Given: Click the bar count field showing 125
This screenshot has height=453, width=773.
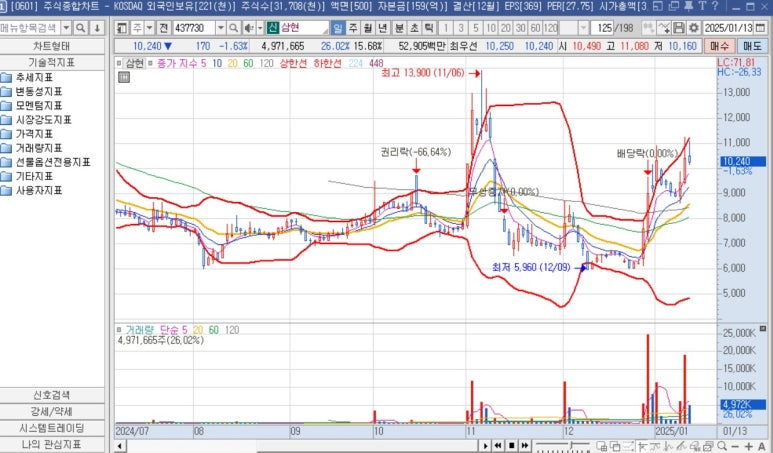Looking at the screenshot, I should pos(602,28).
